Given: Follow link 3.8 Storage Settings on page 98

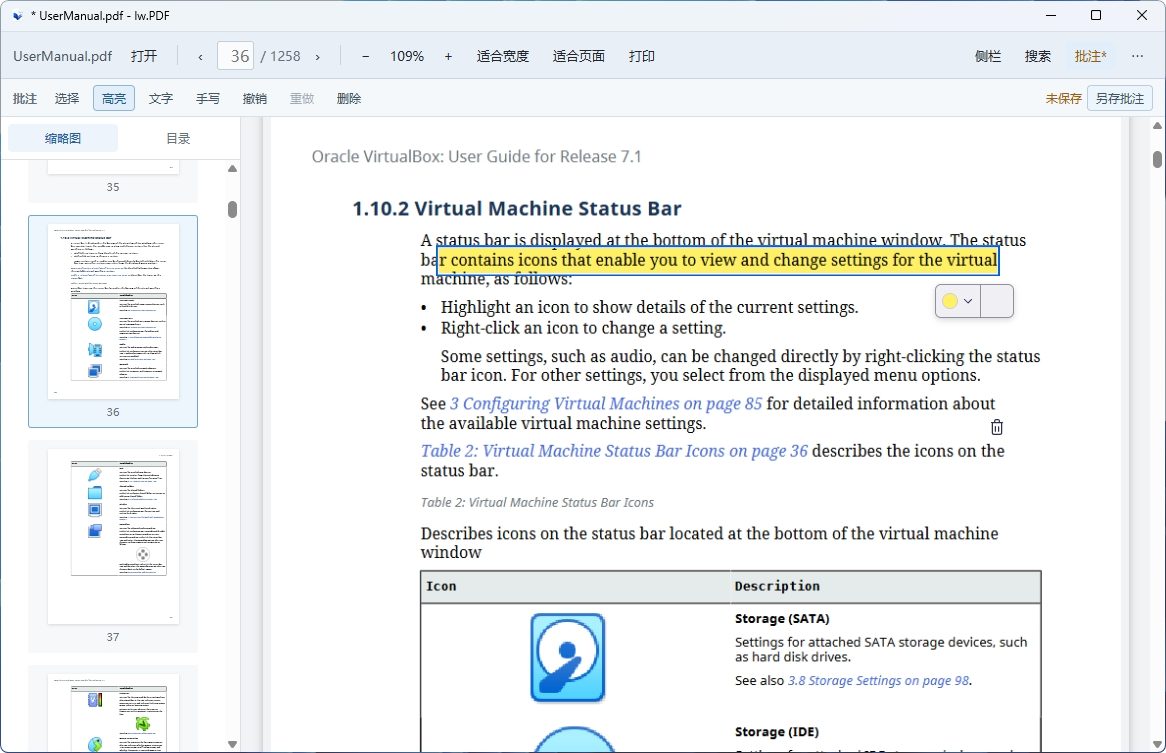Looking at the screenshot, I should [x=878, y=681].
